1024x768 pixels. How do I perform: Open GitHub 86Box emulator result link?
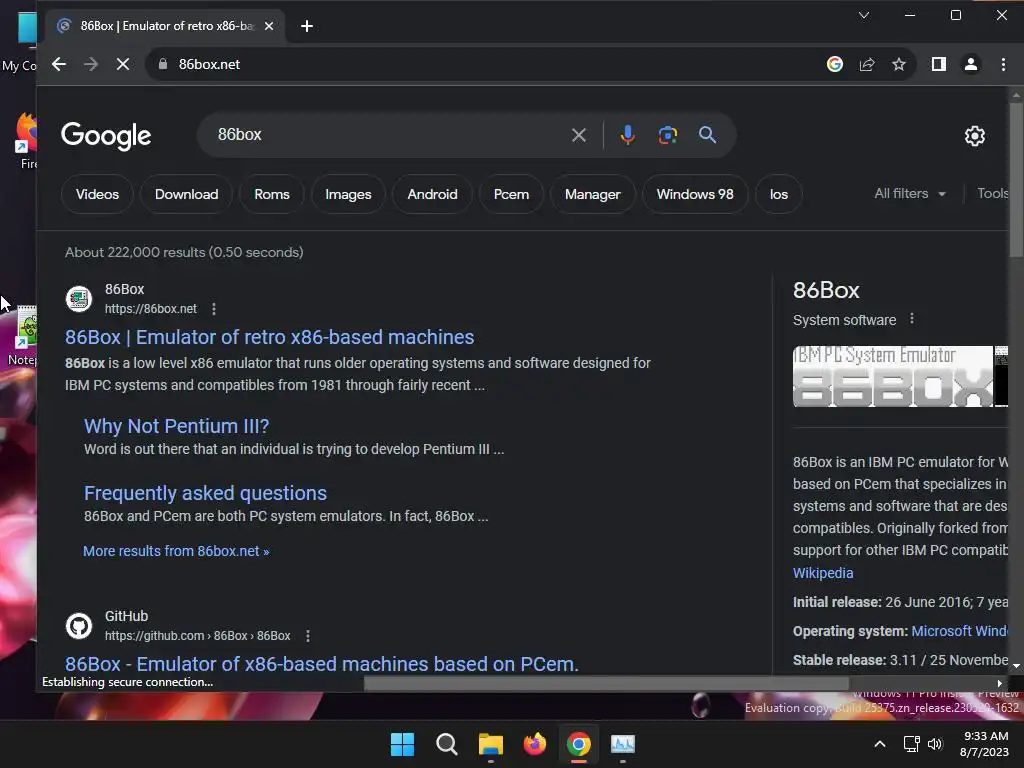pyautogui.click(x=322, y=664)
